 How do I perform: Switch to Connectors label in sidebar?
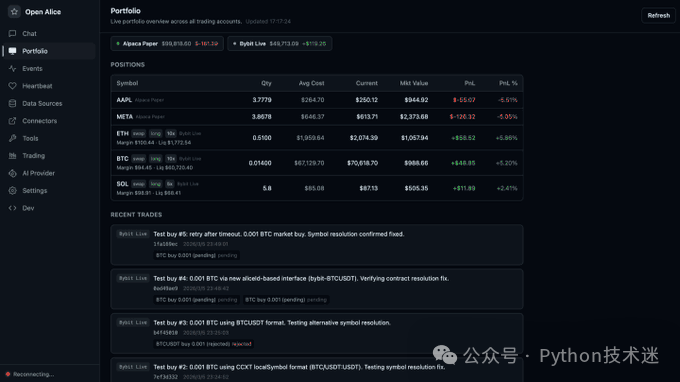pos(39,121)
